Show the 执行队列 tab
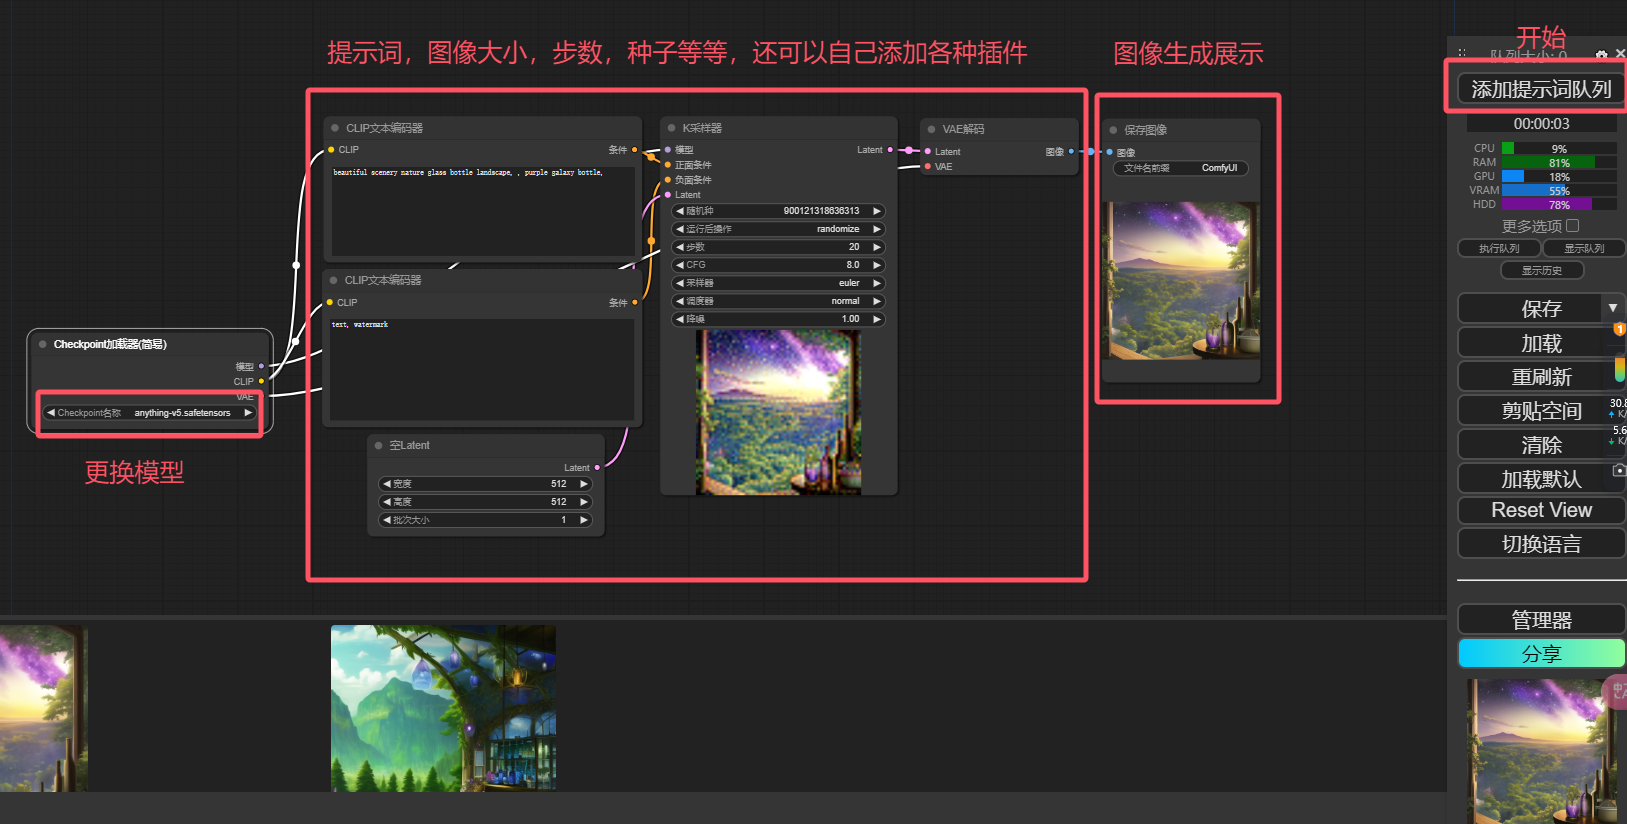Viewport: 1627px width, 824px height. [1499, 248]
